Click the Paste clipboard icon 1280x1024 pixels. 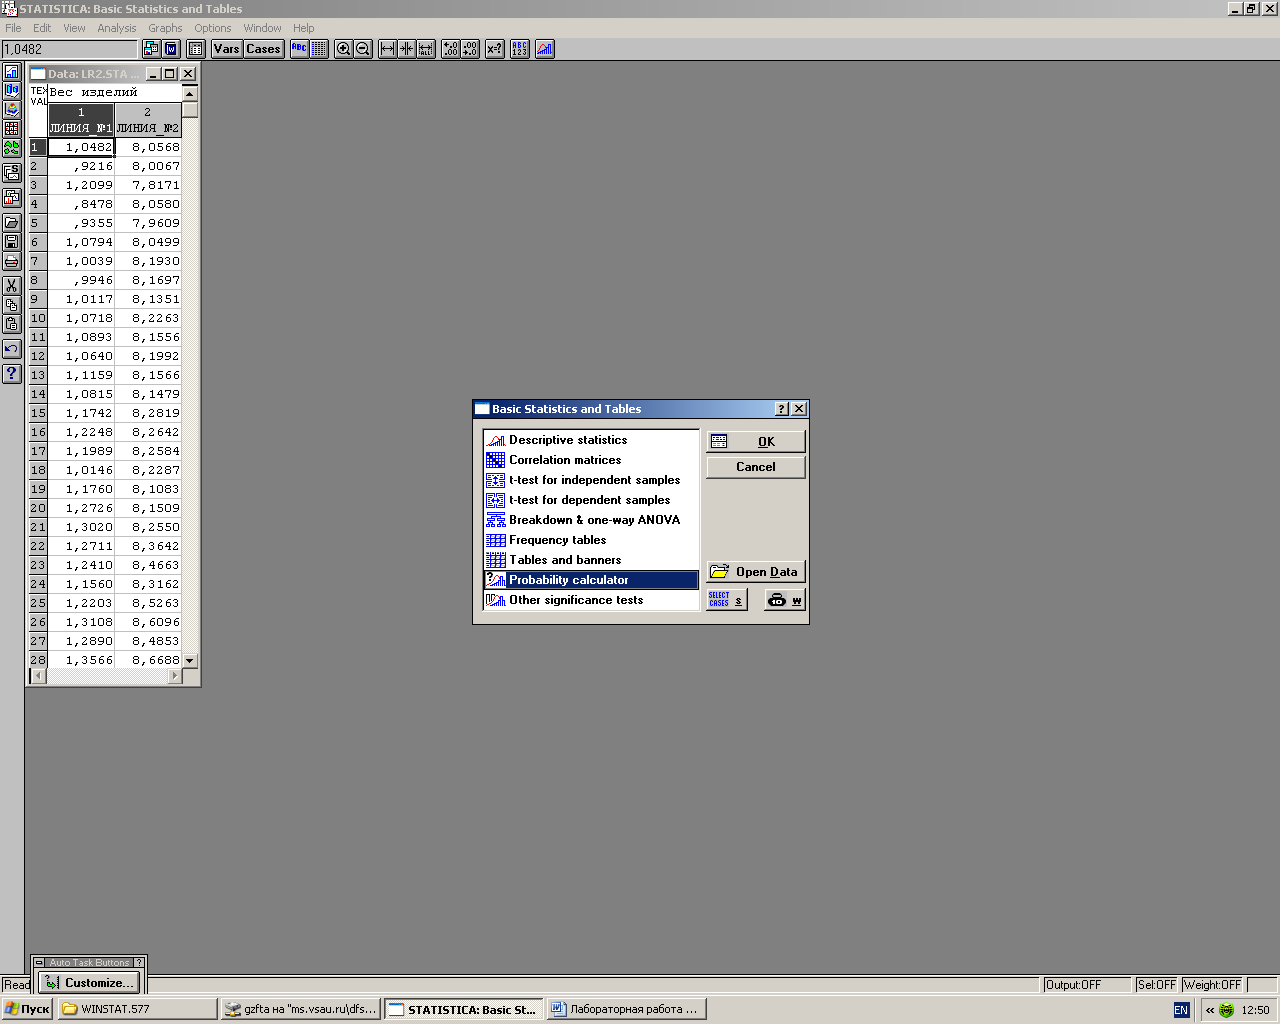click(x=11, y=324)
